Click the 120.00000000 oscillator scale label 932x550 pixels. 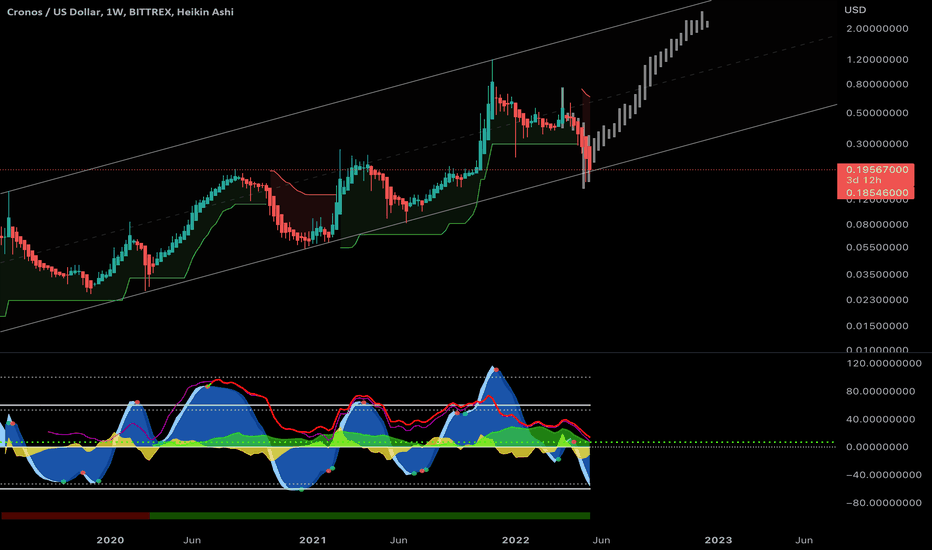[x=884, y=363]
